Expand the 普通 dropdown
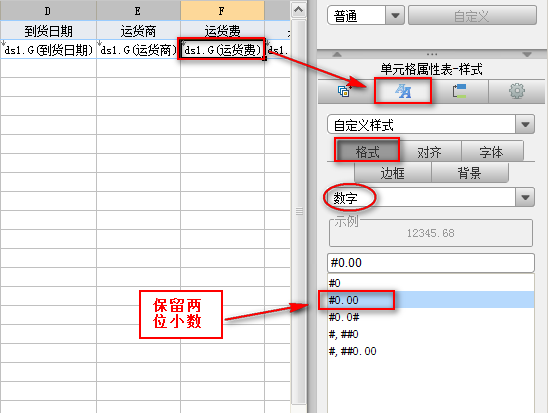 coord(395,15)
